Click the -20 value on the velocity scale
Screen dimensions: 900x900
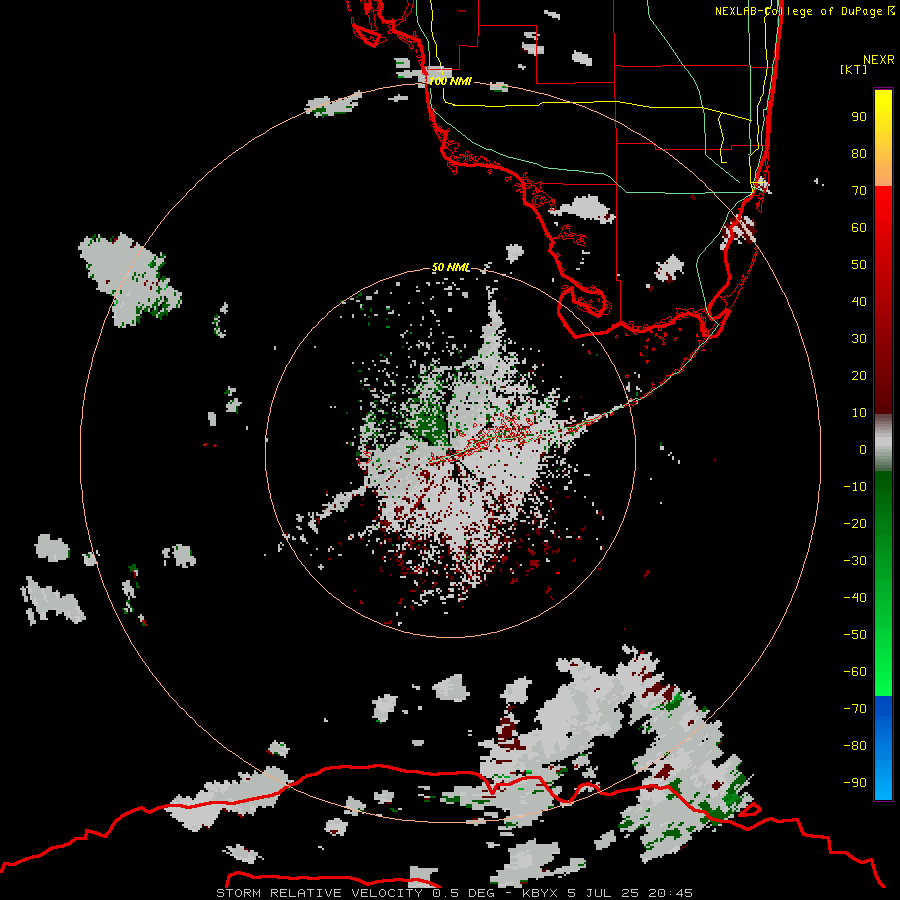click(855, 523)
